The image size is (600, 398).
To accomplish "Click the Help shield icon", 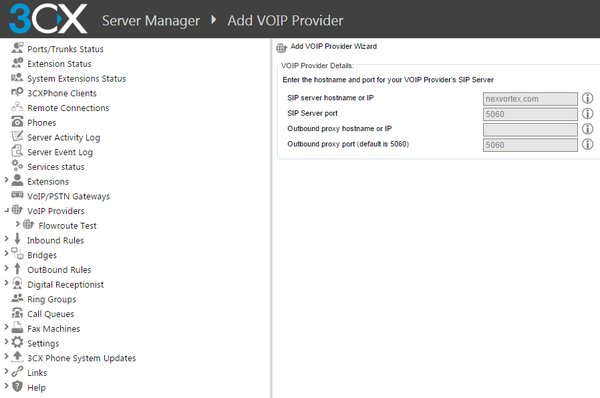I will pos(17,387).
